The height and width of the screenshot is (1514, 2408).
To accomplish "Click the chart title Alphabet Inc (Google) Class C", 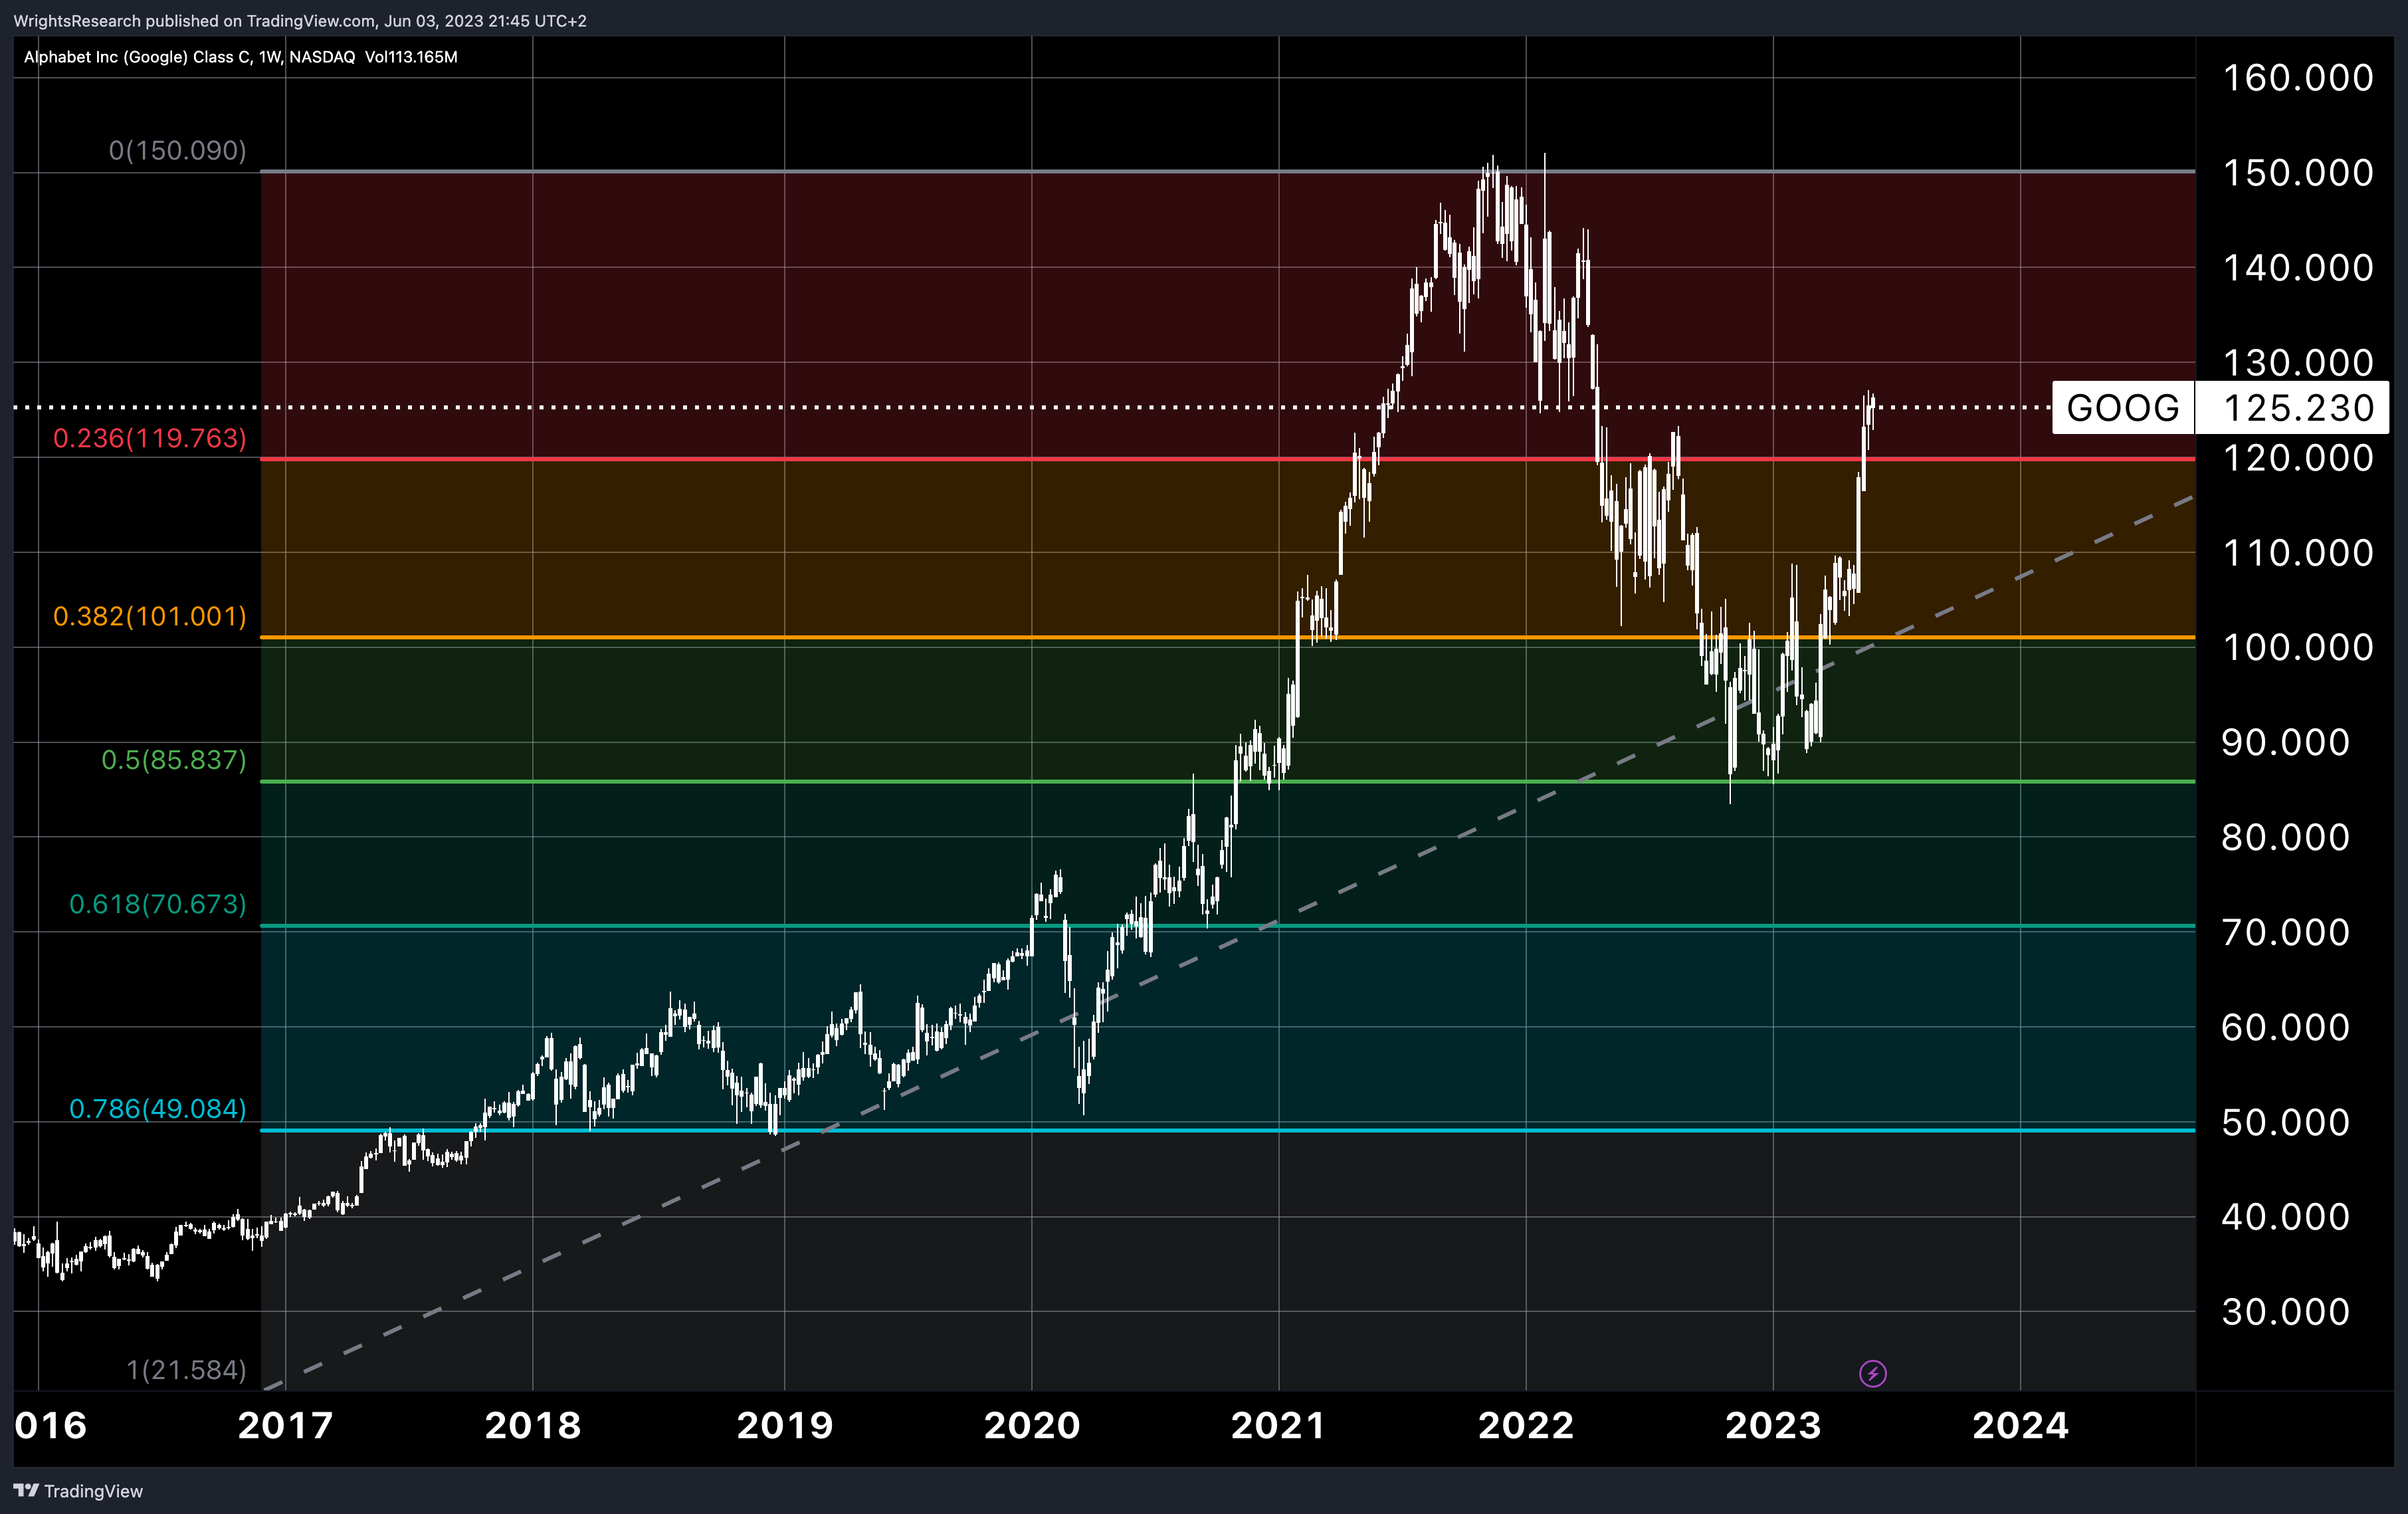I will point(138,57).
